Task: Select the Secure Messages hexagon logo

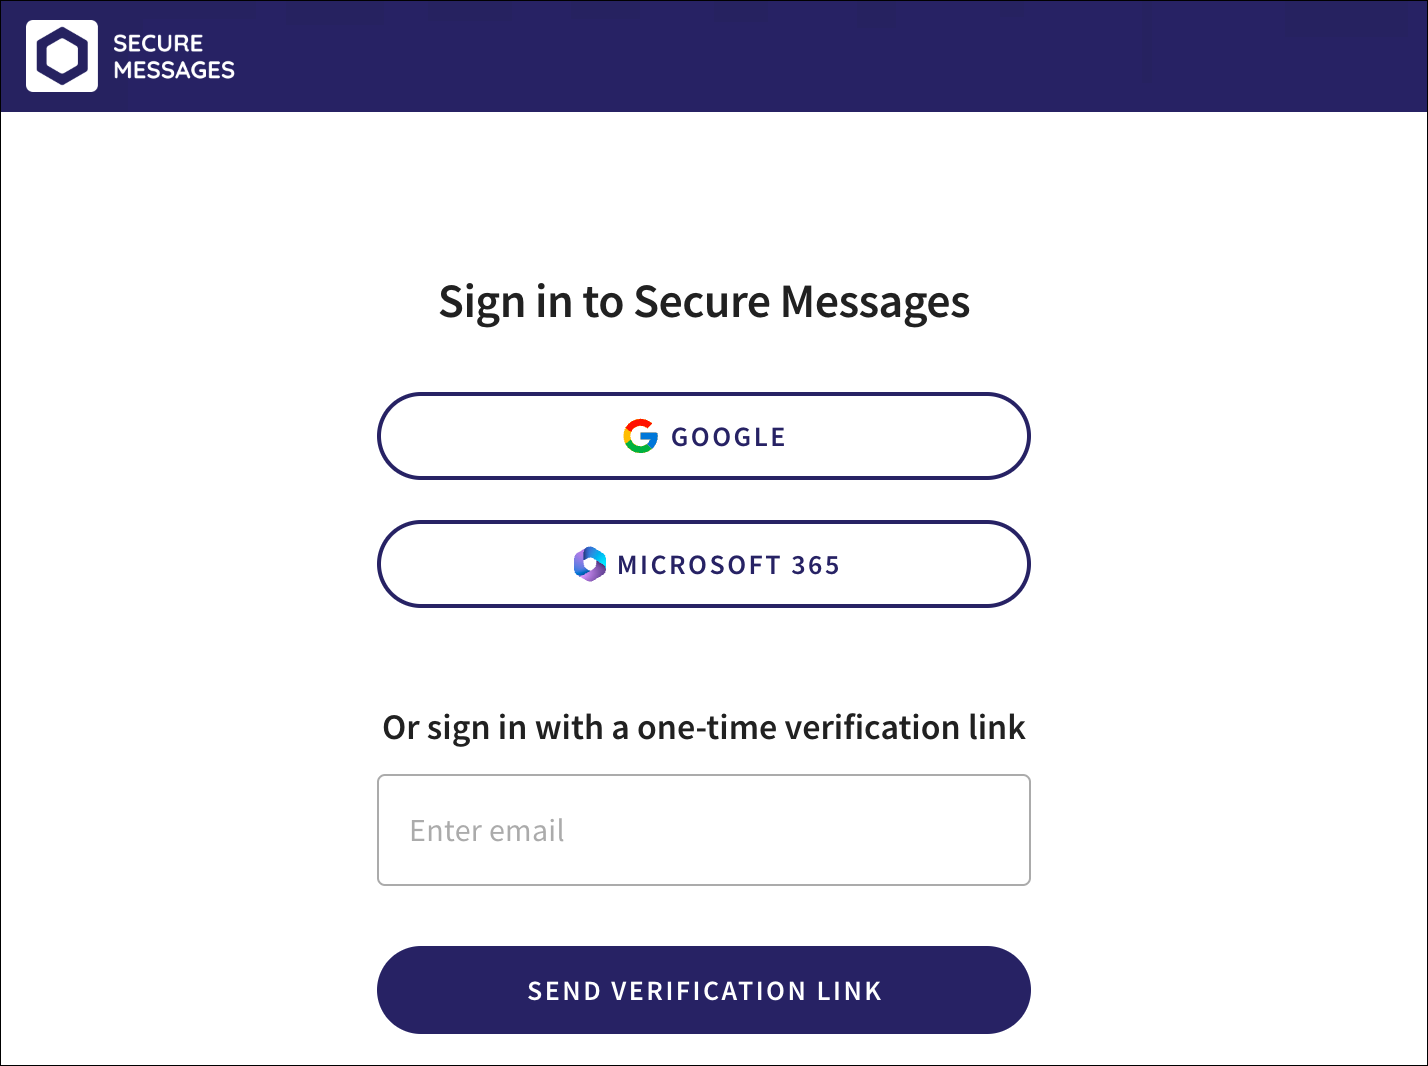Action: pyautogui.click(x=62, y=56)
